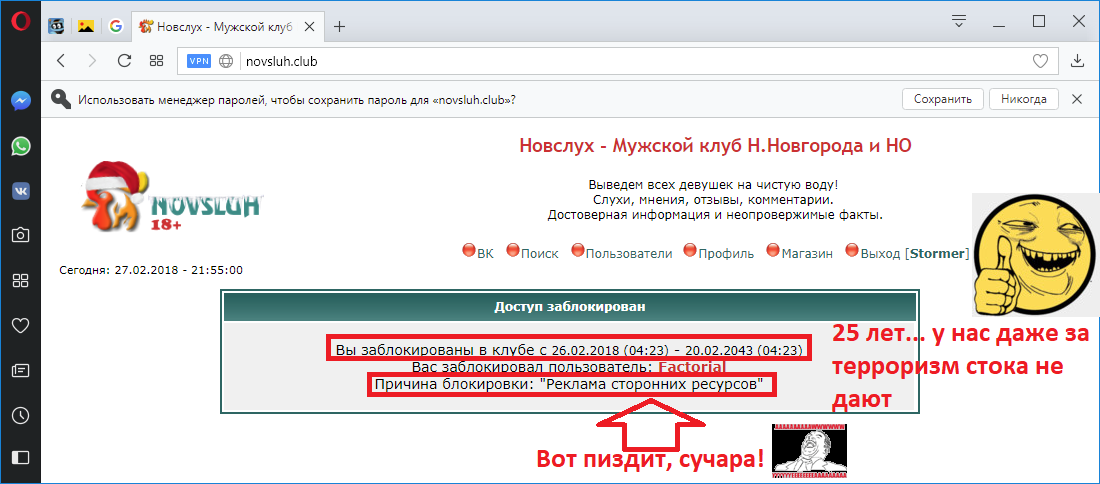Open Speed Dial start page grid
The width and height of the screenshot is (1100, 484).
pyautogui.click(x=156, y=61)
